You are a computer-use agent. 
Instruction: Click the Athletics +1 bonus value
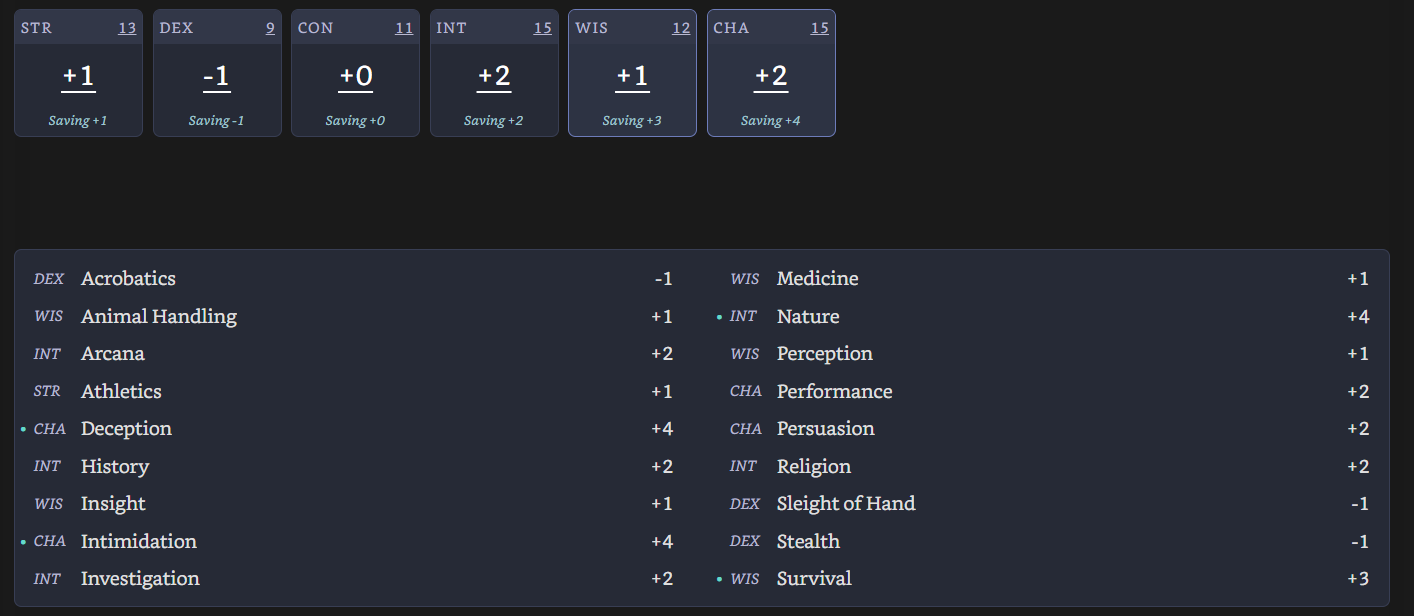(x=662, y=392)
